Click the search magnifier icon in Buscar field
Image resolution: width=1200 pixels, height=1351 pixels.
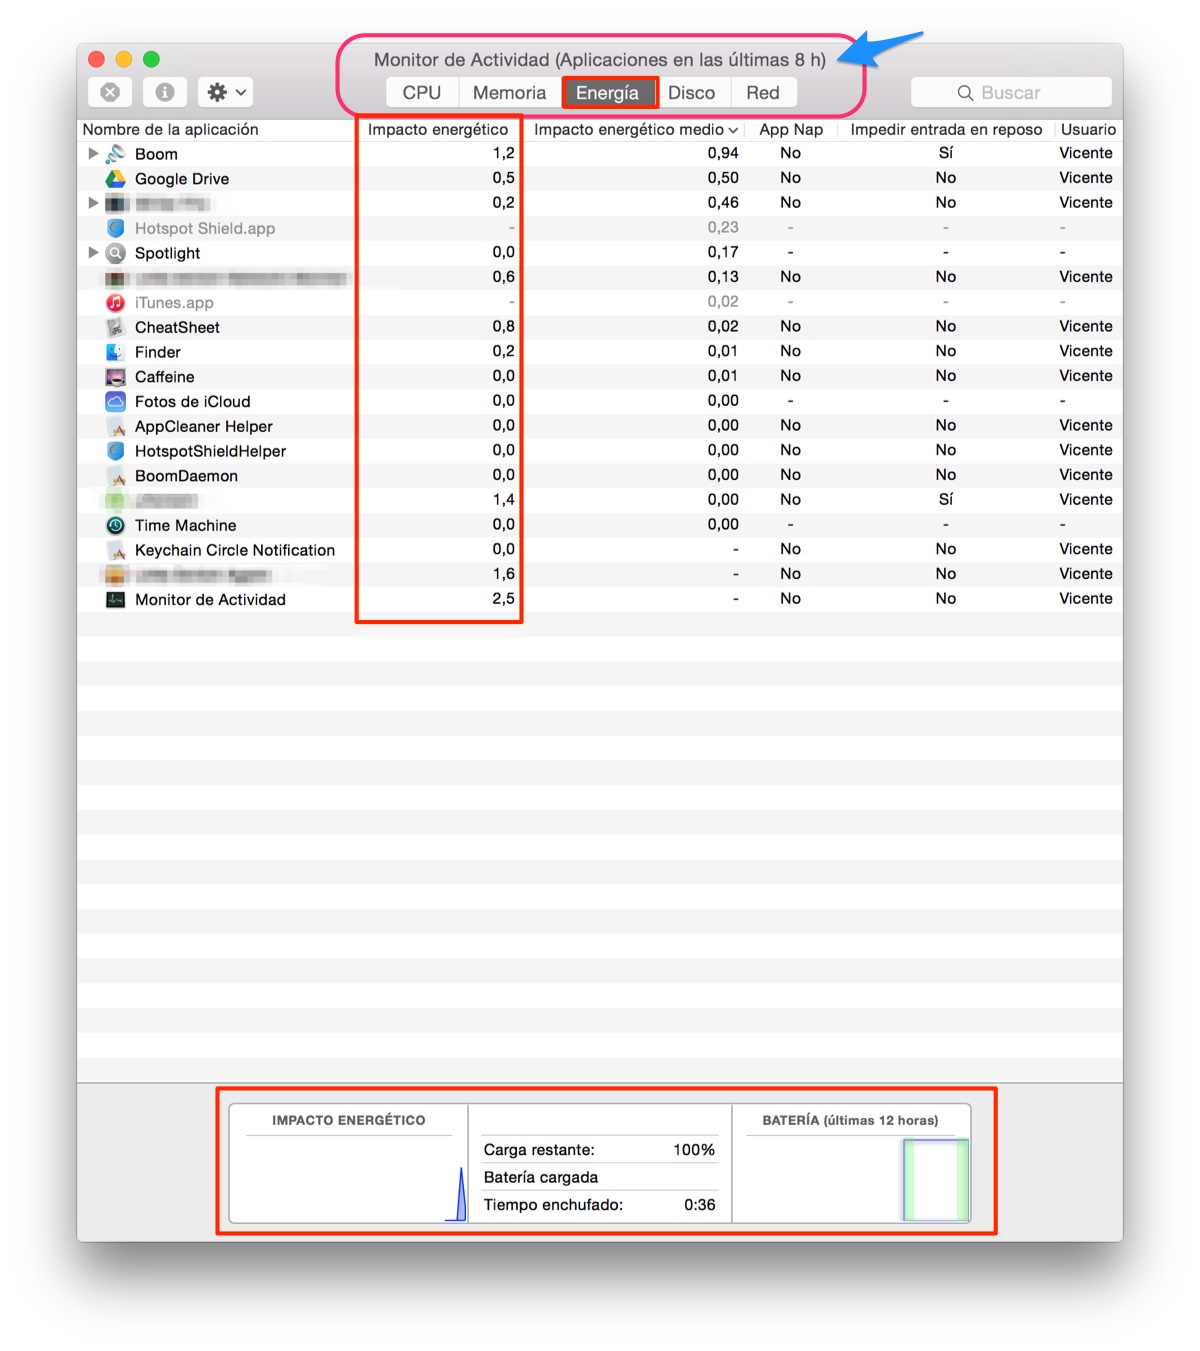tap(965, 93)
